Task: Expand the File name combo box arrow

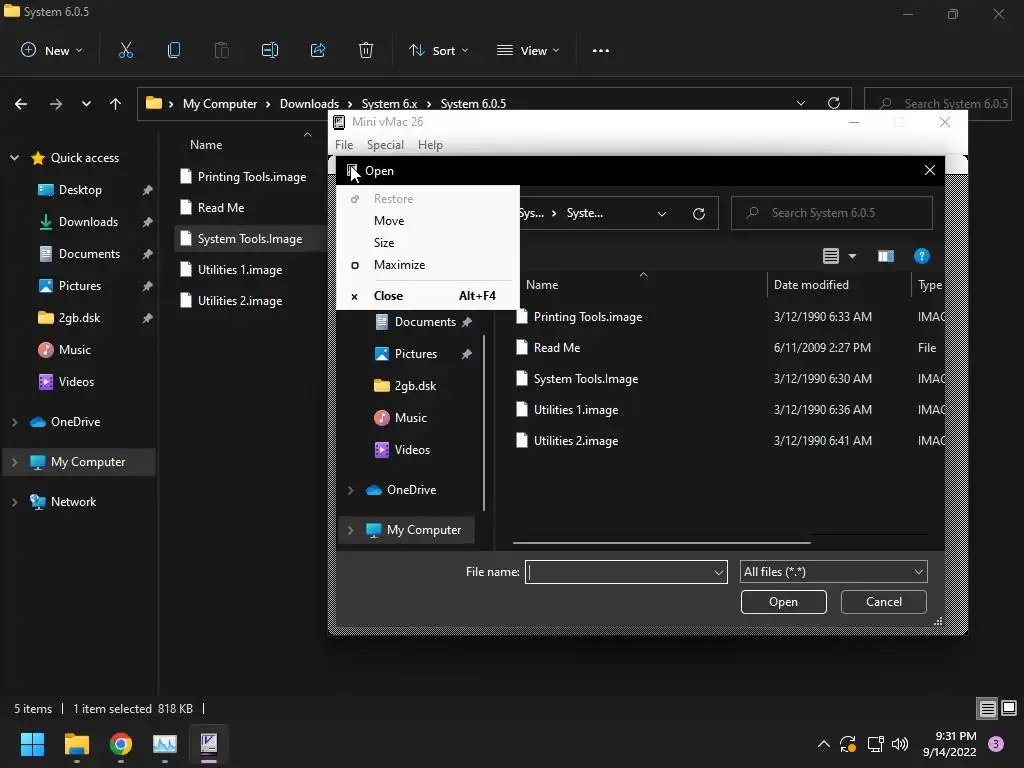Action: (x=718, y=573)
